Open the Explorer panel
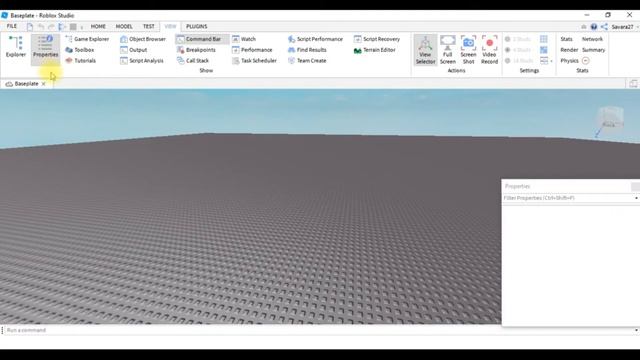The image size is (640, 360). [x=16, y=46]
